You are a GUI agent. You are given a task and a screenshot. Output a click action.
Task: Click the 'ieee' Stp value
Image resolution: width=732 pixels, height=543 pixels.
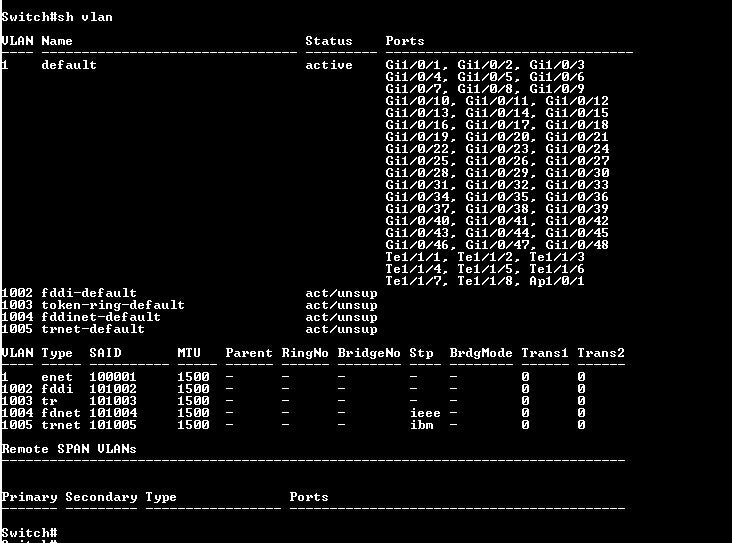coord(425,413)
